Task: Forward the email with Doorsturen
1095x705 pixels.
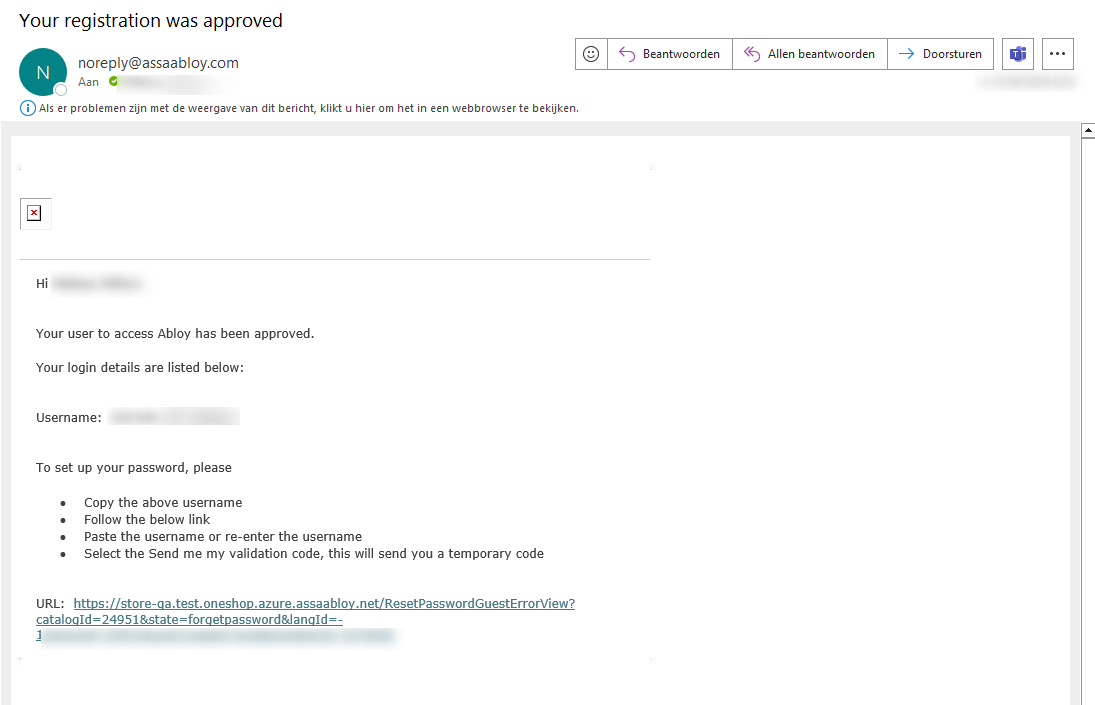Action: 941,54
